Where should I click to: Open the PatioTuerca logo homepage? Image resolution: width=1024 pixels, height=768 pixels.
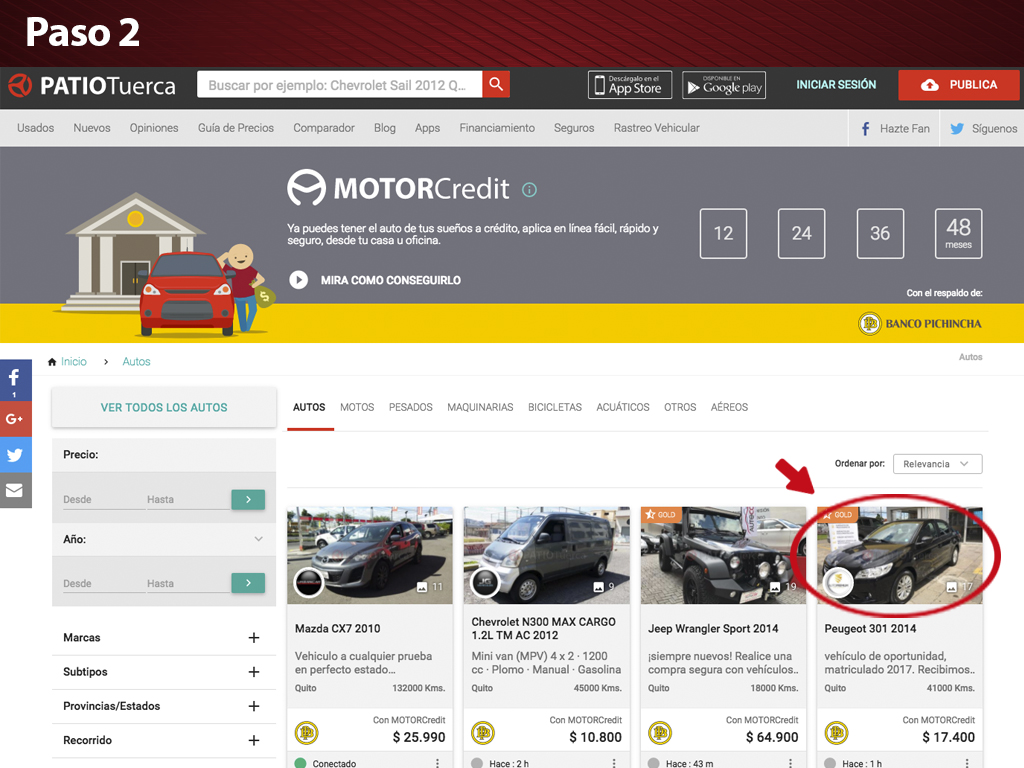[x=92, y=86]
